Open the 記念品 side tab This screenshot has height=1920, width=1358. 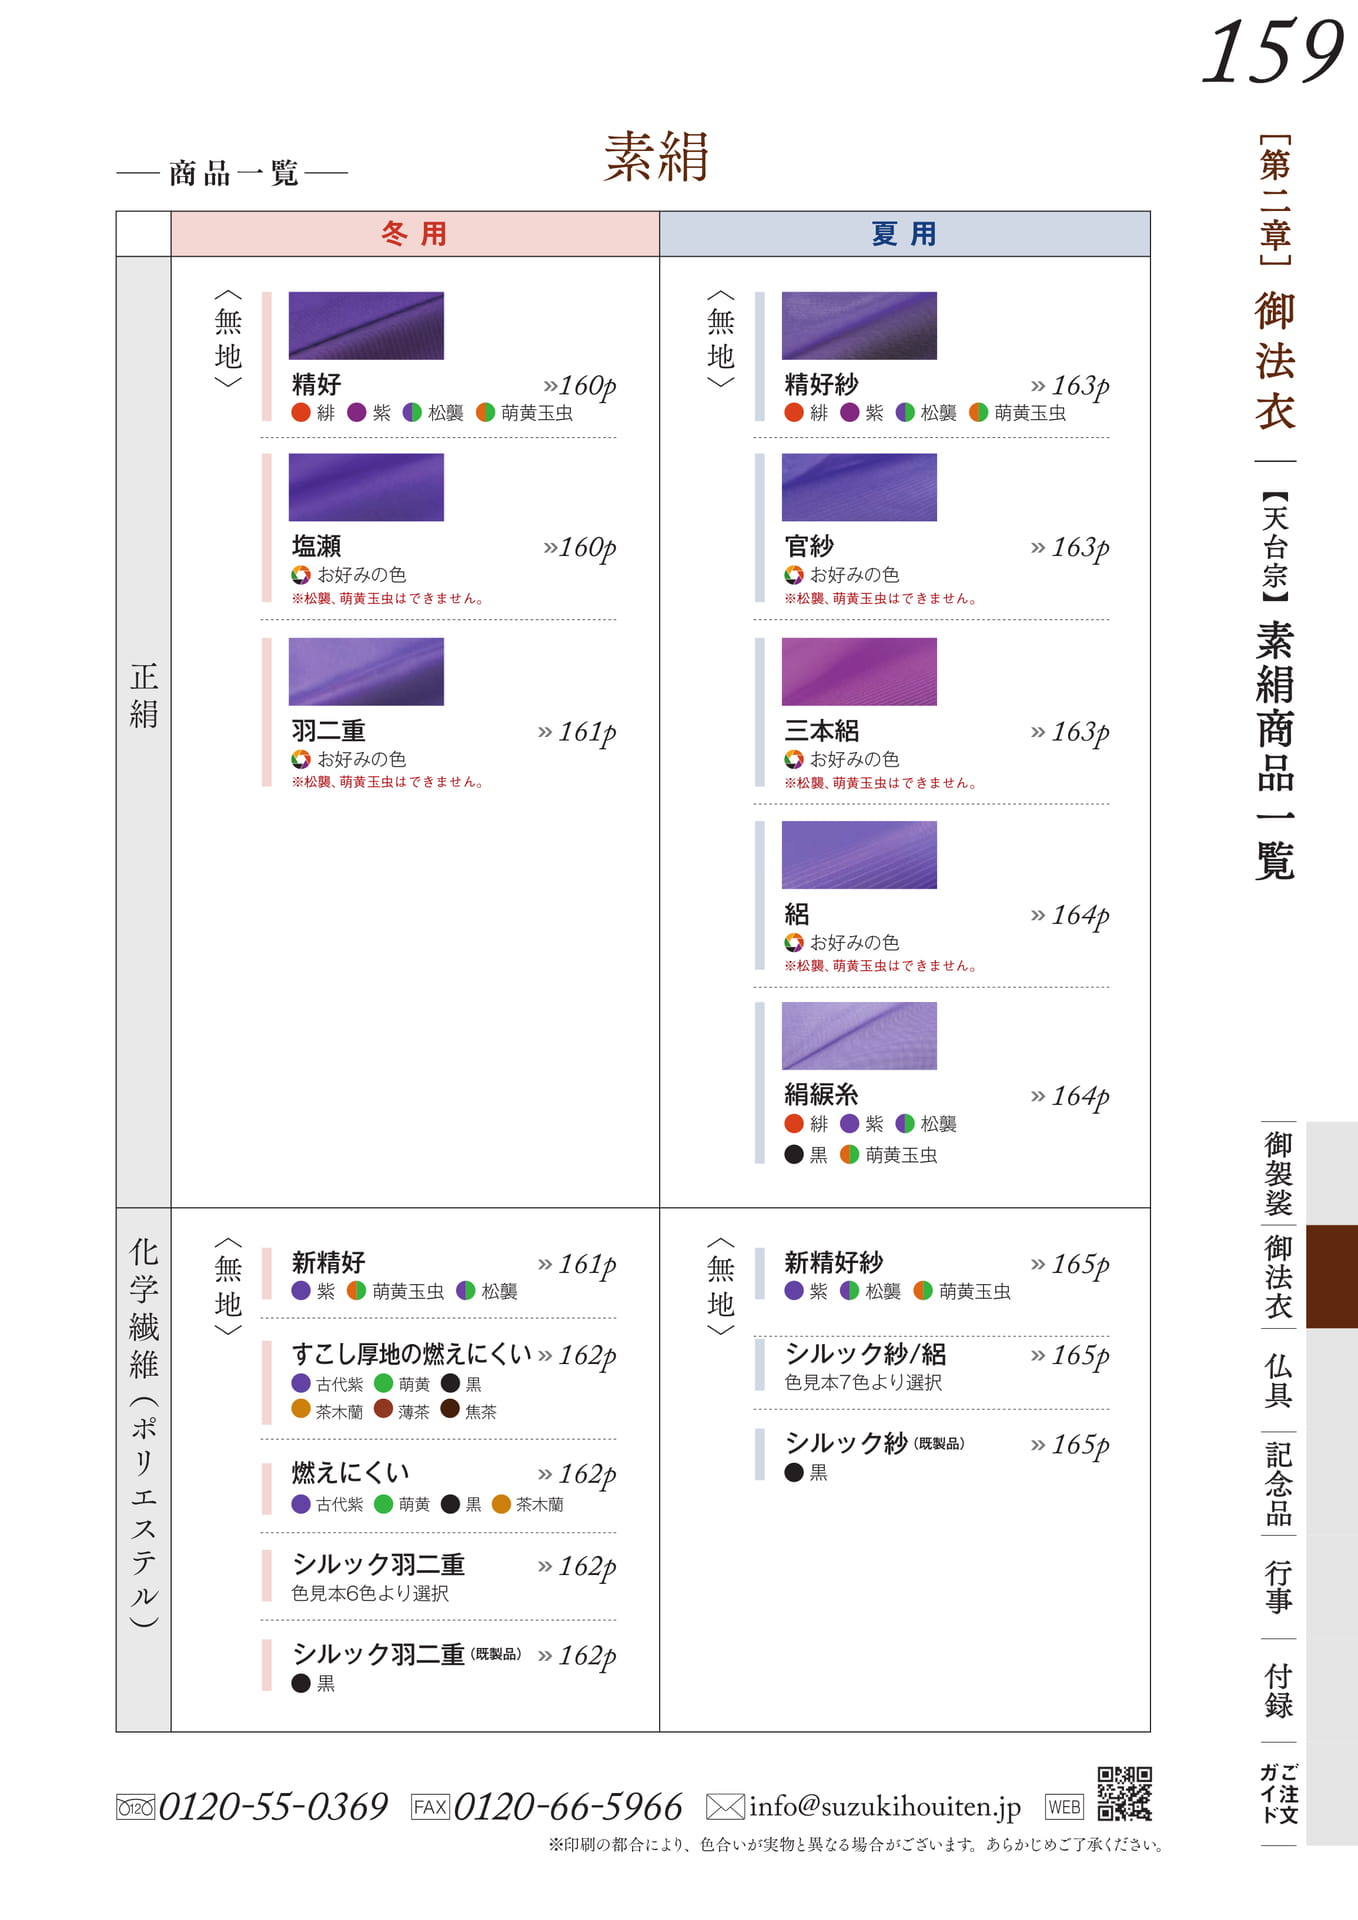[x=1279, y=1483]
